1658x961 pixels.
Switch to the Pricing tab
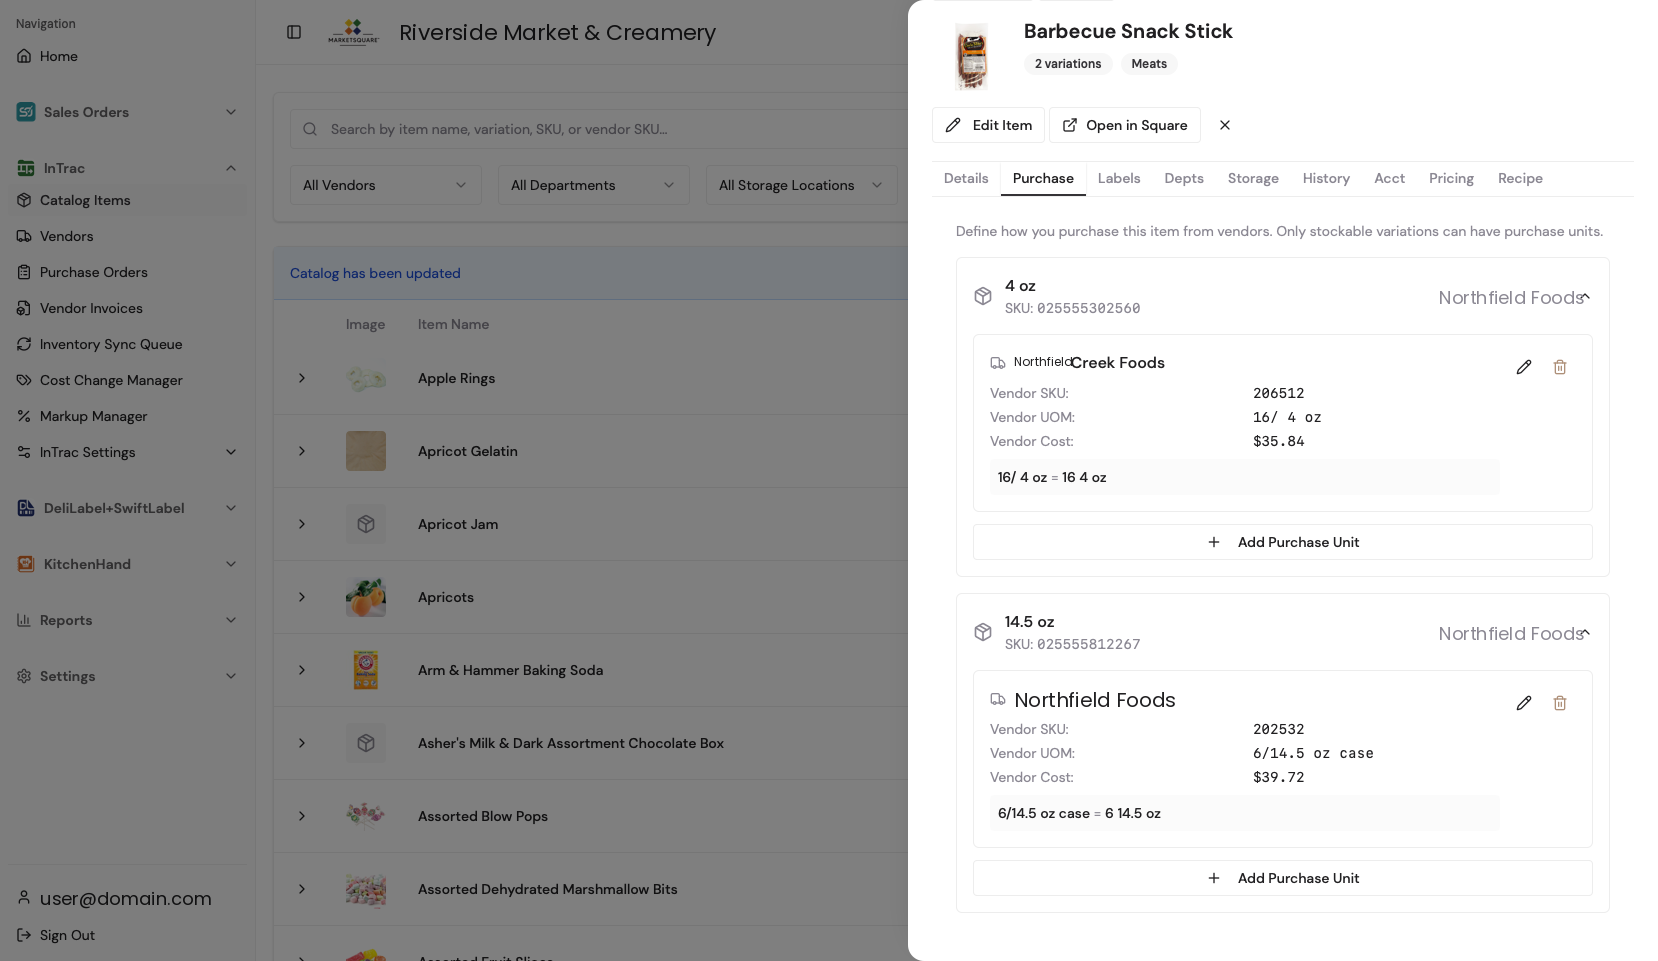tap(1451, 178)
